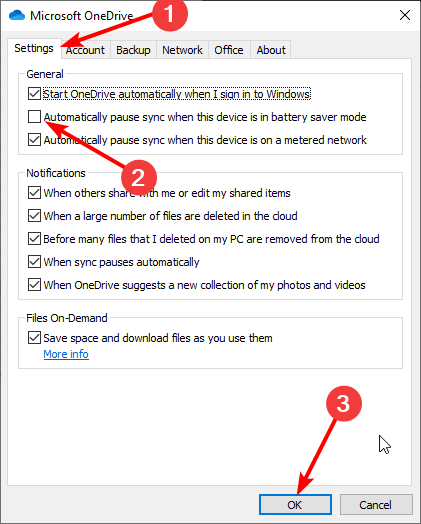Switch to the Account tab
This screenshot has height=524, width=421.
pyautogui.click(x=86, y=50)
